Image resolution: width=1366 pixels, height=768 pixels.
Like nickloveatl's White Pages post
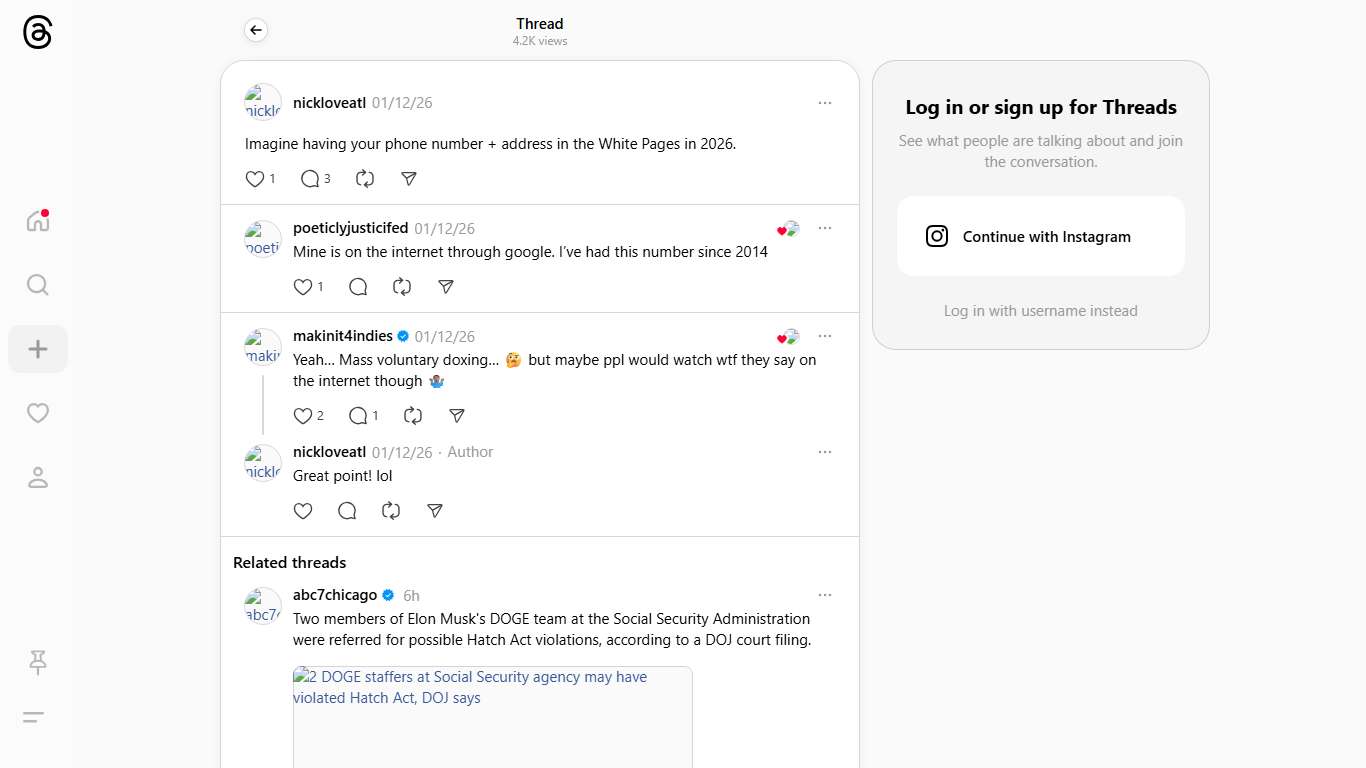tap(255, 179)
